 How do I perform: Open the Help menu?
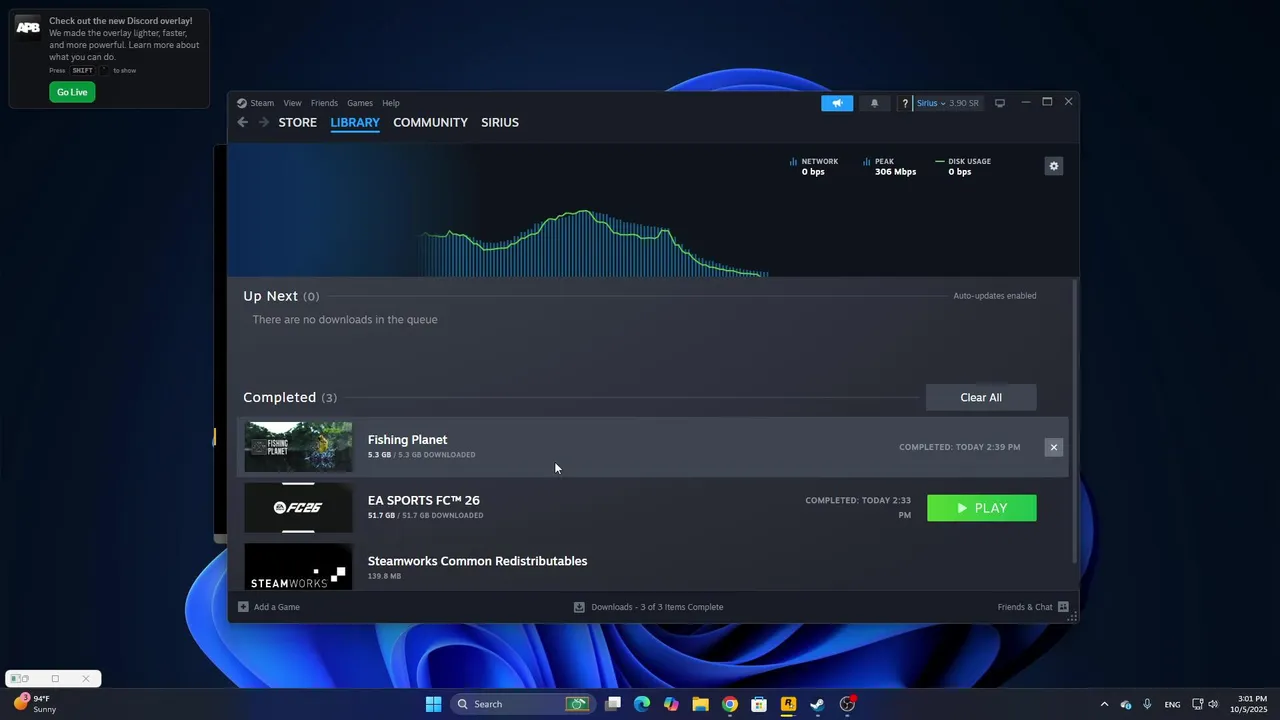click(391, 103)
